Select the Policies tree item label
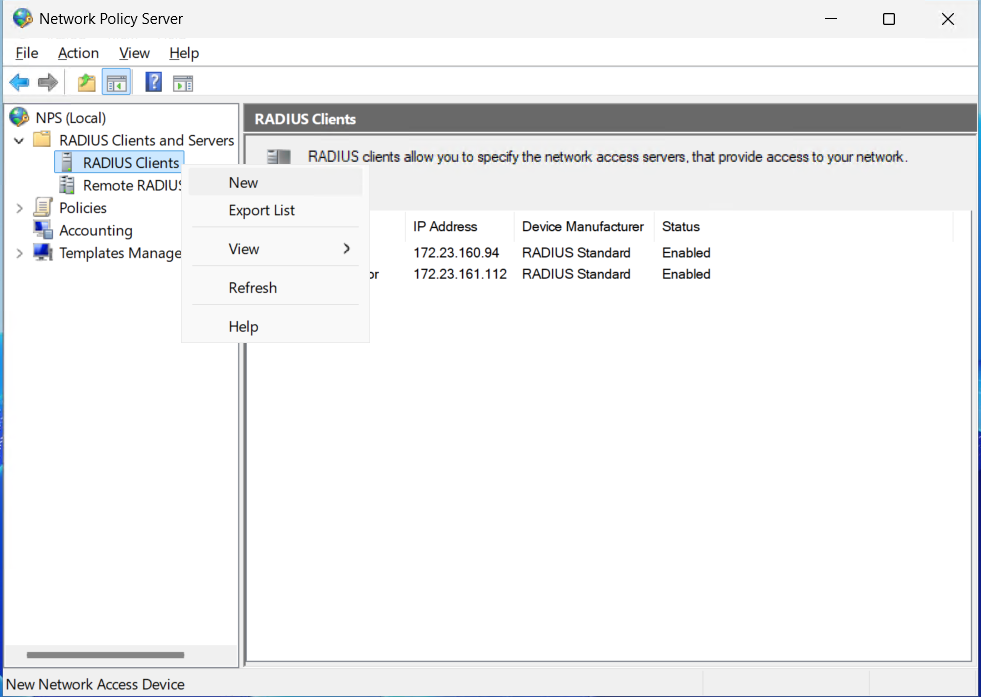Image resolution: width=981 pixels, height=697 pixels. click(83, 208)
